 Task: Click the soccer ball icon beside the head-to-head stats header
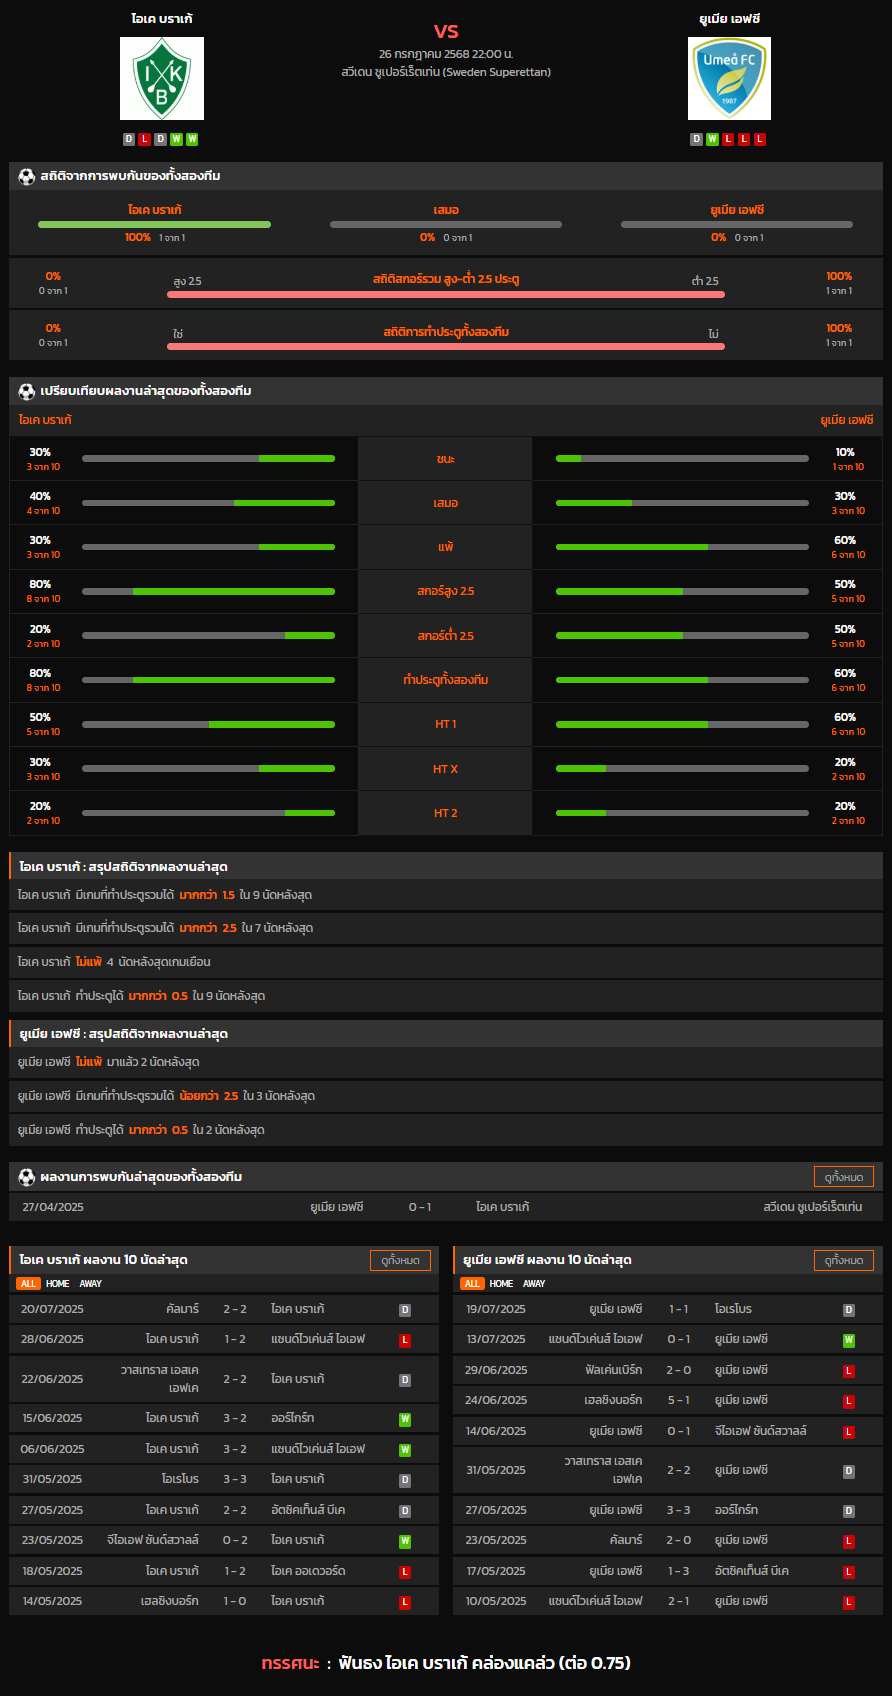click(27, 176)
